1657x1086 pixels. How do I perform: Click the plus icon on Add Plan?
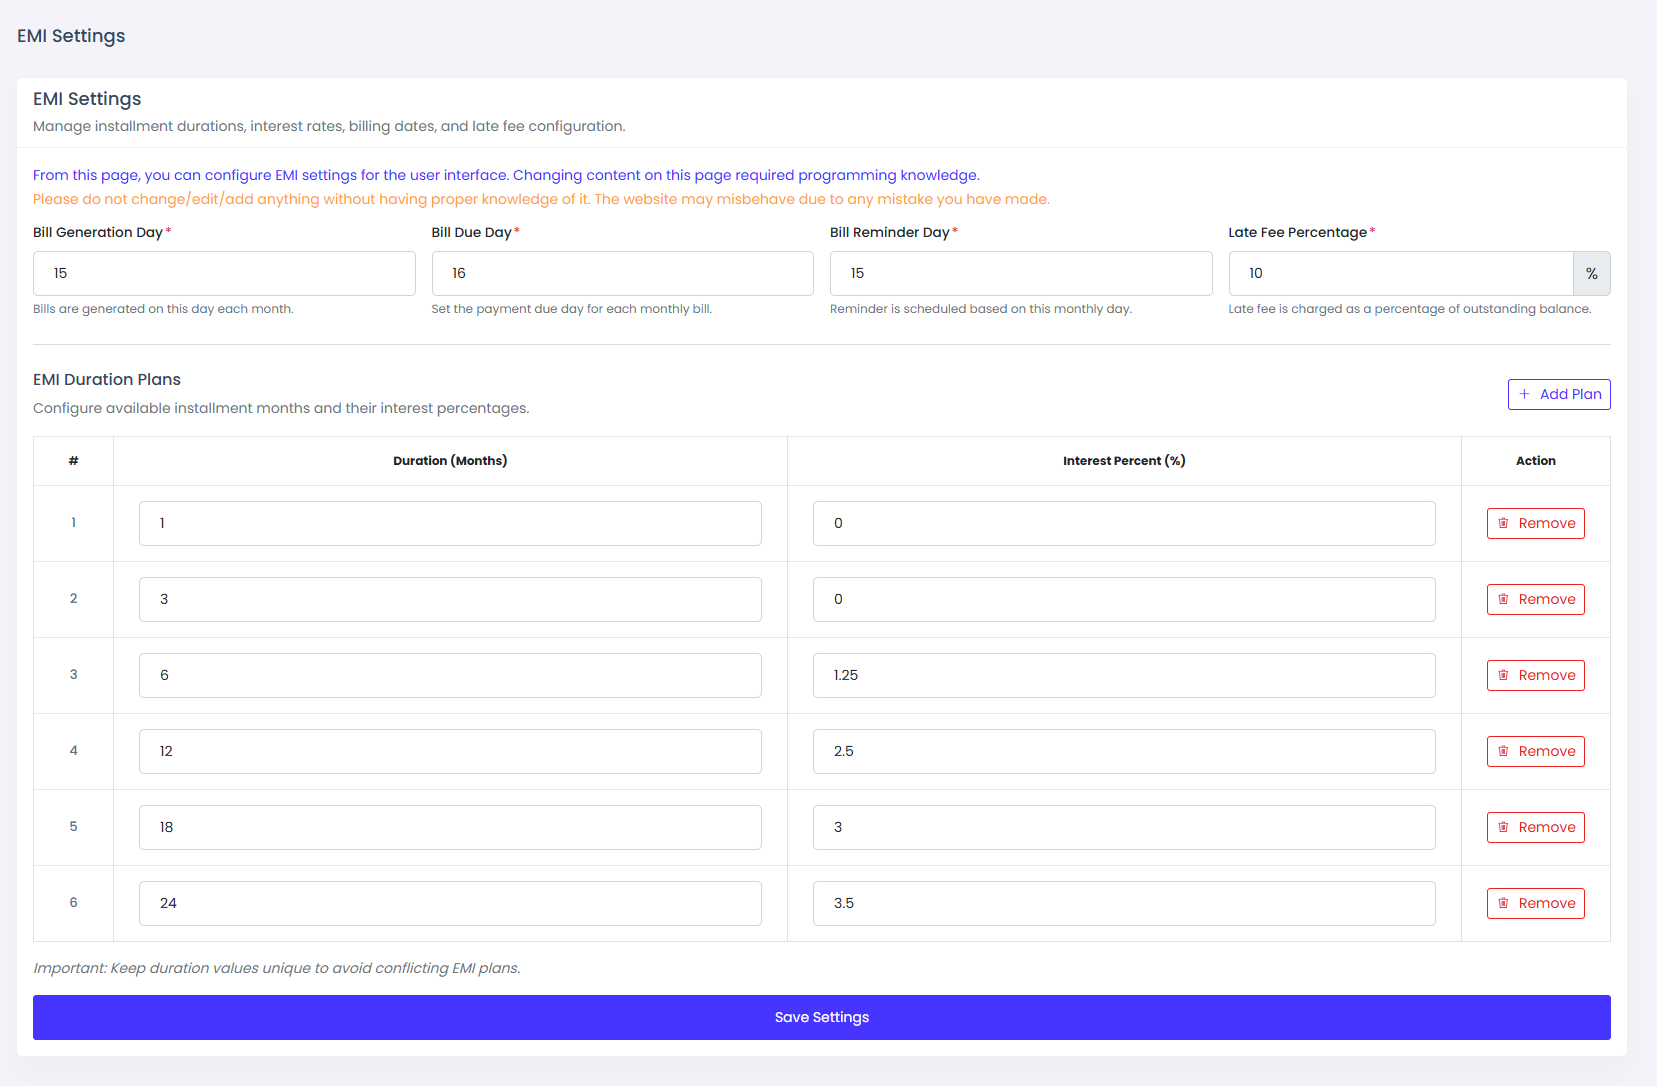click(x=1525, y=394)
